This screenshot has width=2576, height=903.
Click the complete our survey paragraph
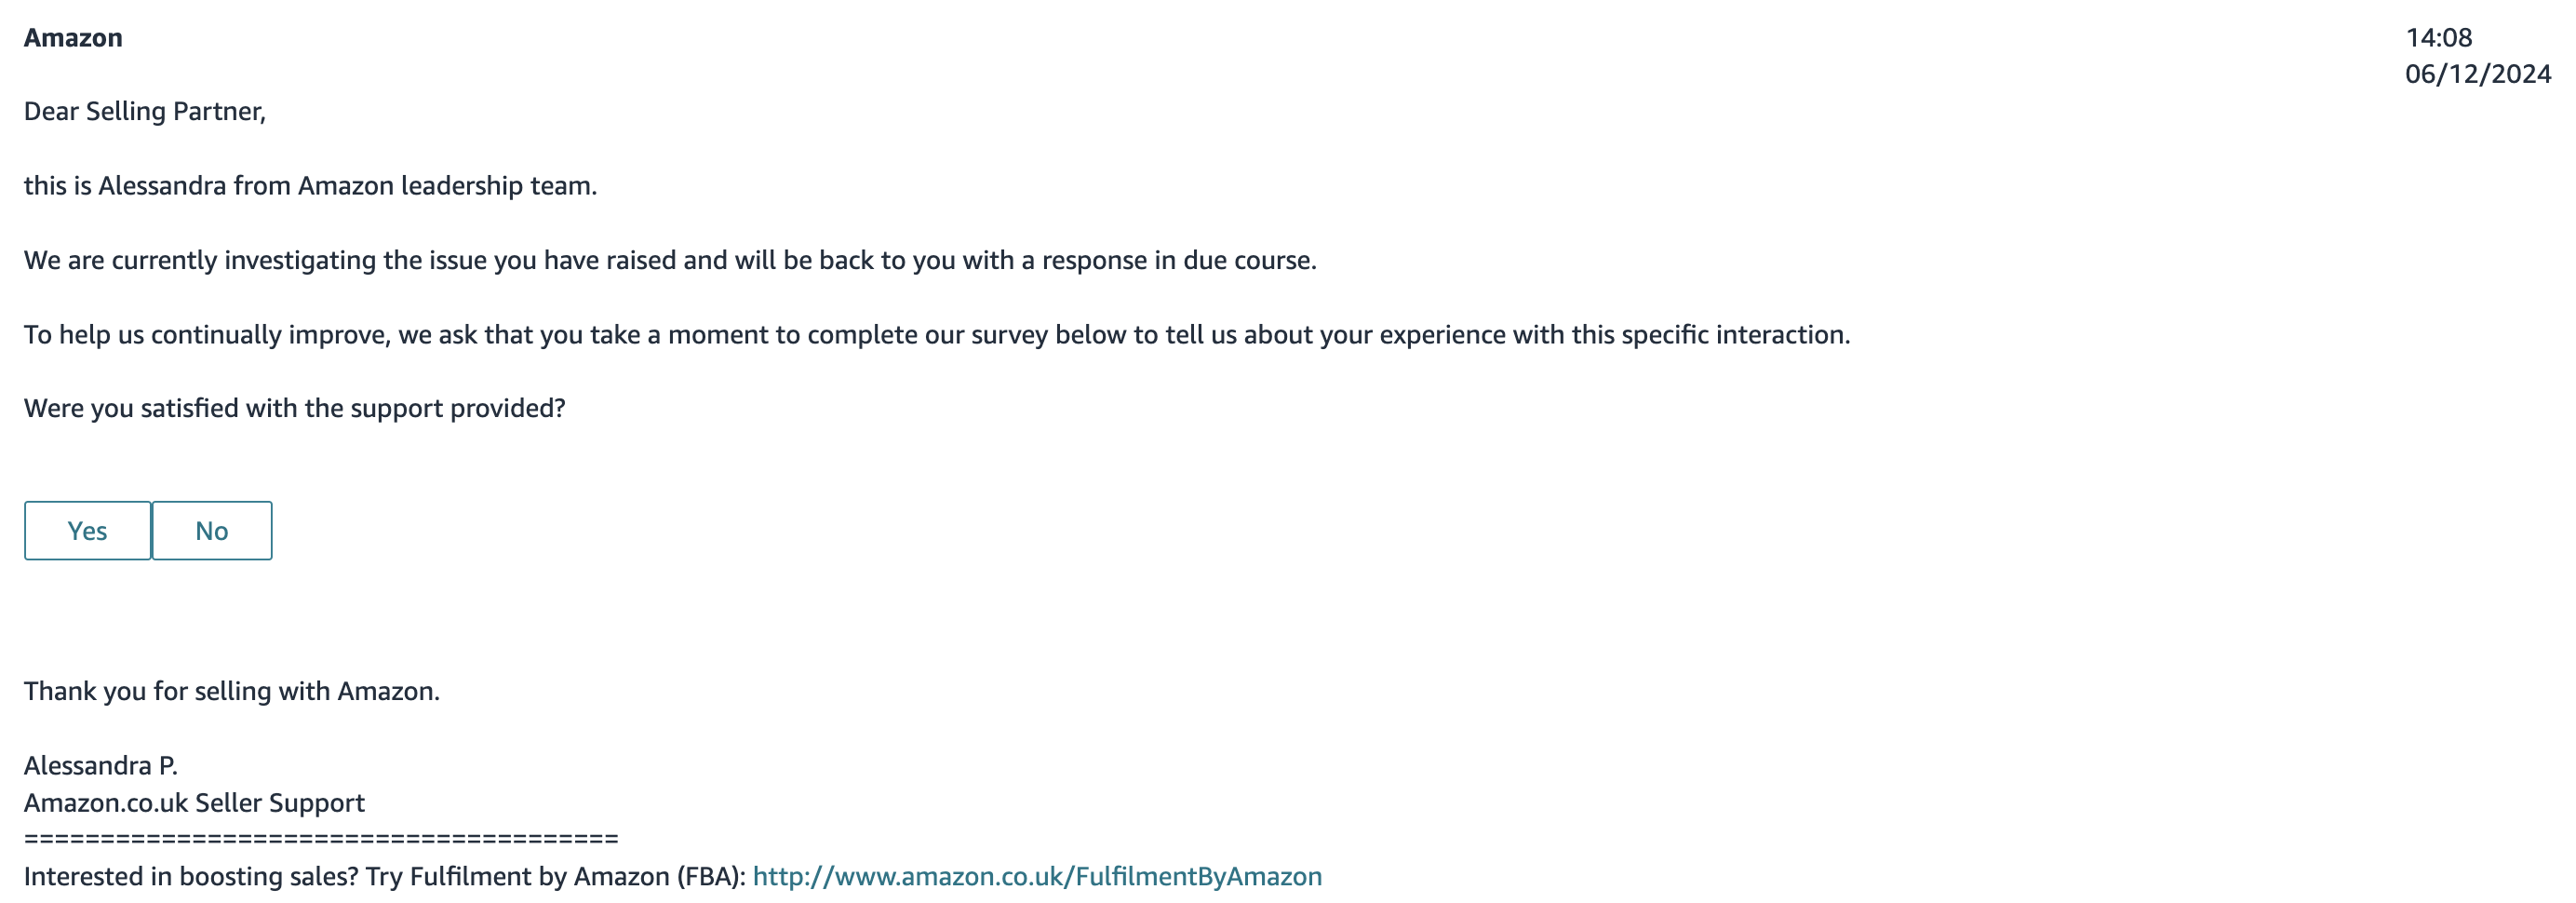(x=937, y=334)
